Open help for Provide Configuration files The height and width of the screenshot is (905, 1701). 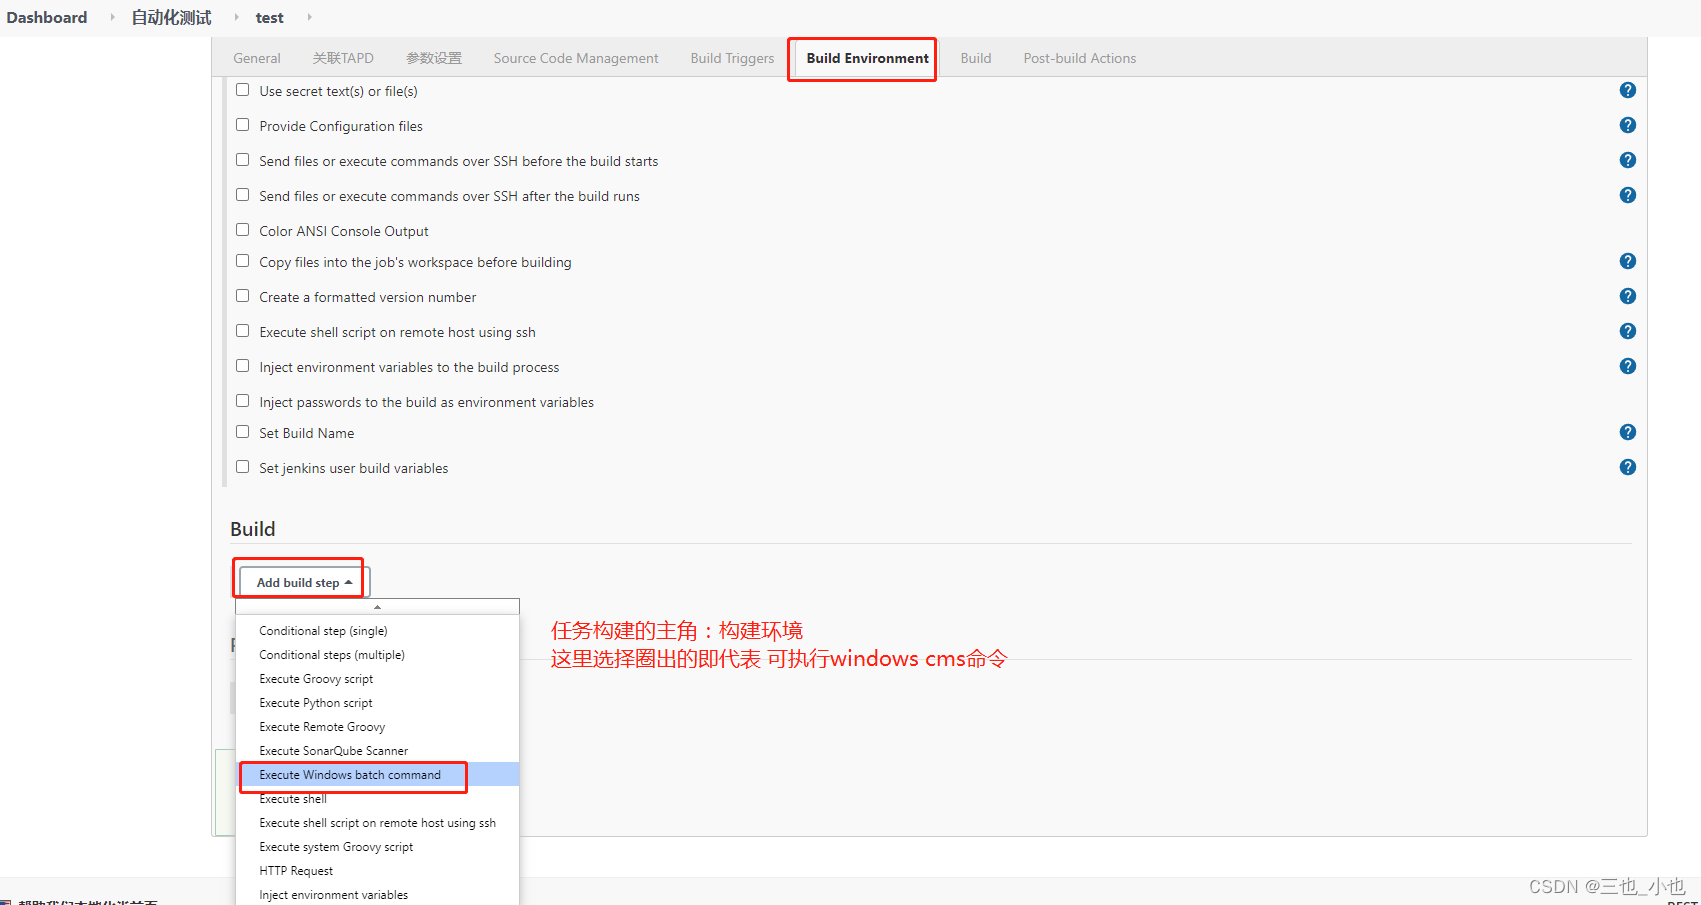(x=1628, y=125)
